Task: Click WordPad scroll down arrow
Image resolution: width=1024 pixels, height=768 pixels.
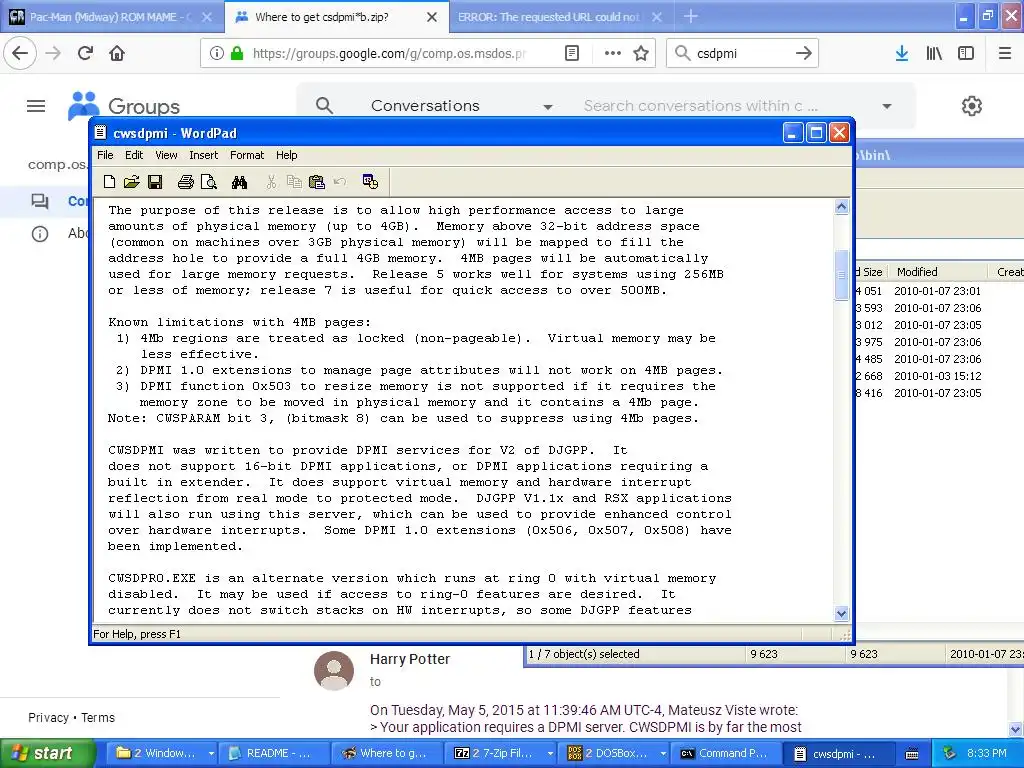Action: (x=841, y=613)
